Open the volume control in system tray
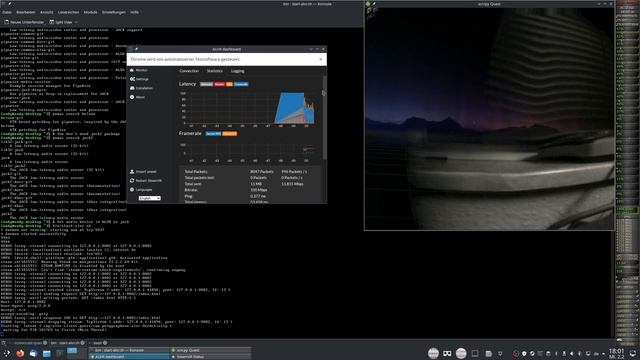This screenshot has width=640, height=360. click(571, 353)
